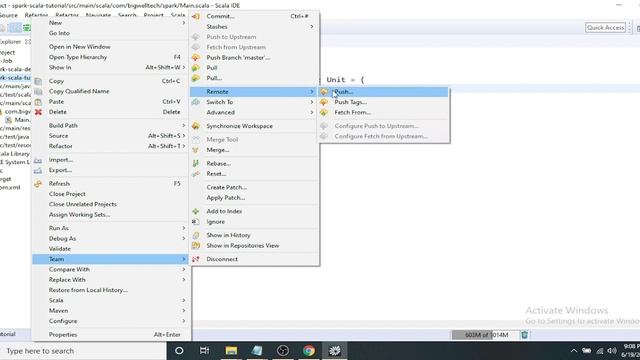640x360 pixels.
Task: Click the Refresh icon in context menu
Action: click(x=38, y=184)
